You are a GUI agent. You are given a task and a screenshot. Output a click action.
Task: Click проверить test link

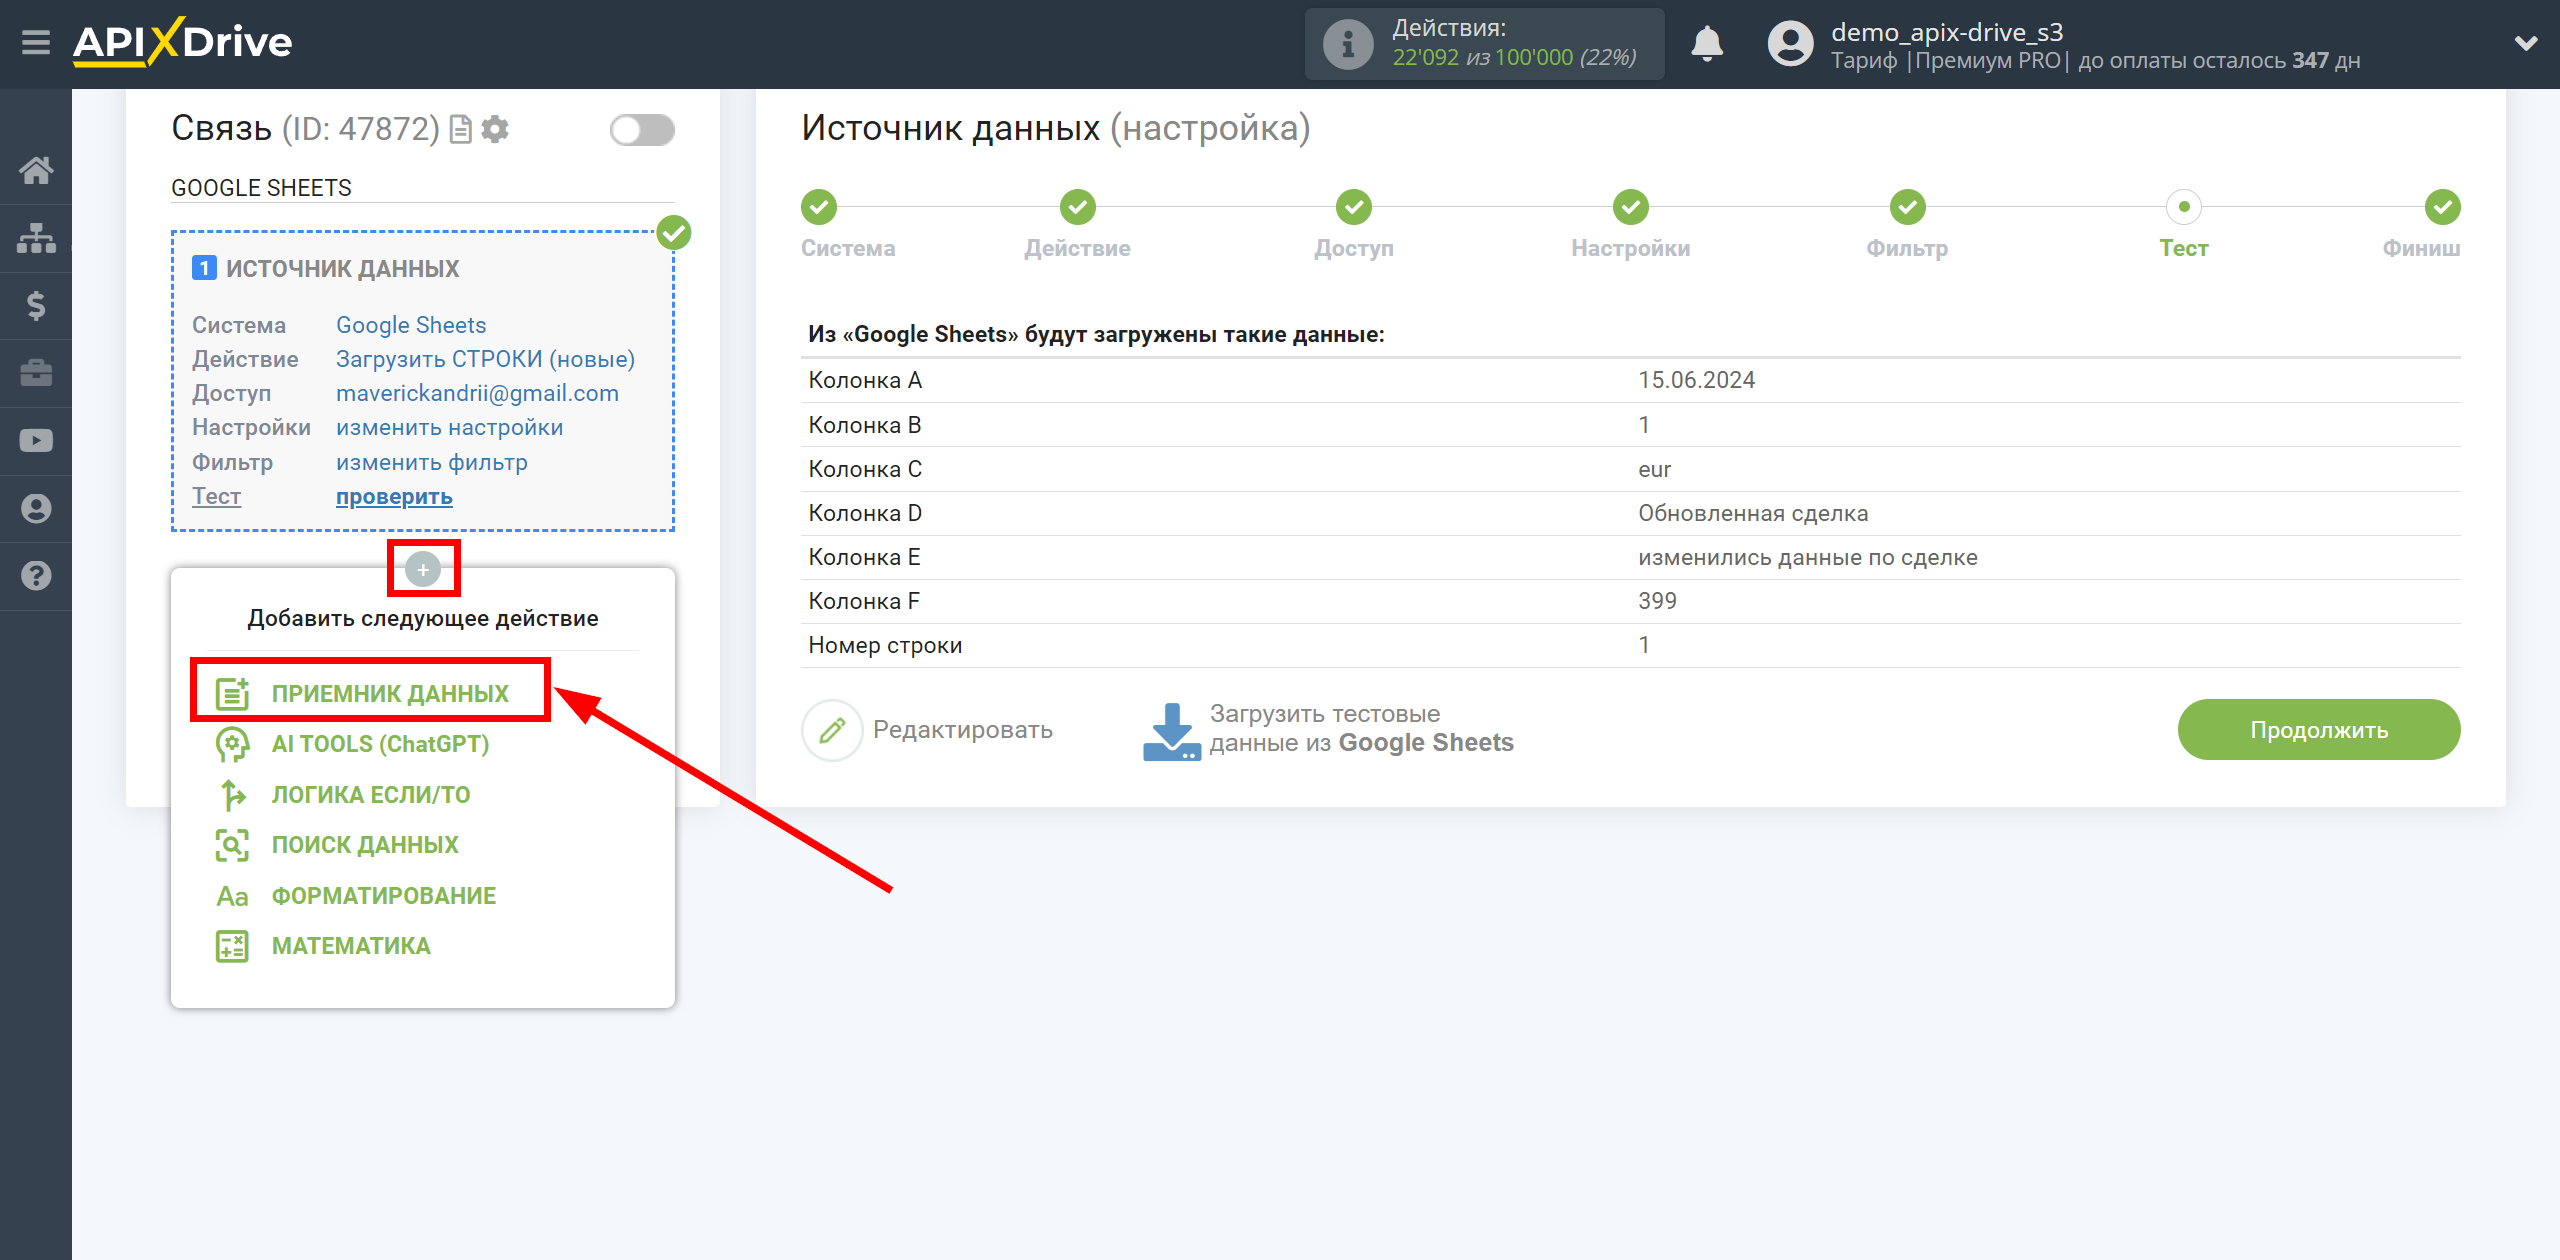pyautogui.click(x=394, y=496)
